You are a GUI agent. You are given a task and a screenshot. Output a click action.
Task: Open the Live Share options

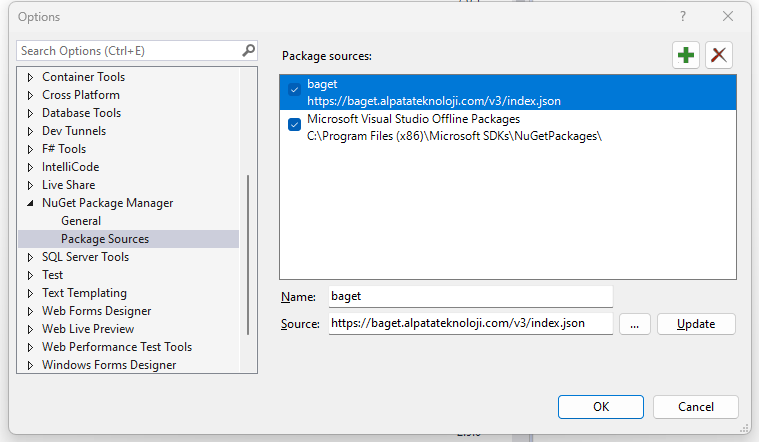point(69,185)
